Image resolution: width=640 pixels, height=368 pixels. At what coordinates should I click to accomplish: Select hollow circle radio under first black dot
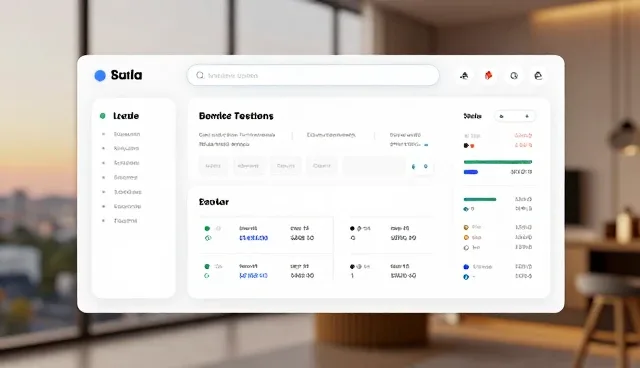[x=353, y=237]
